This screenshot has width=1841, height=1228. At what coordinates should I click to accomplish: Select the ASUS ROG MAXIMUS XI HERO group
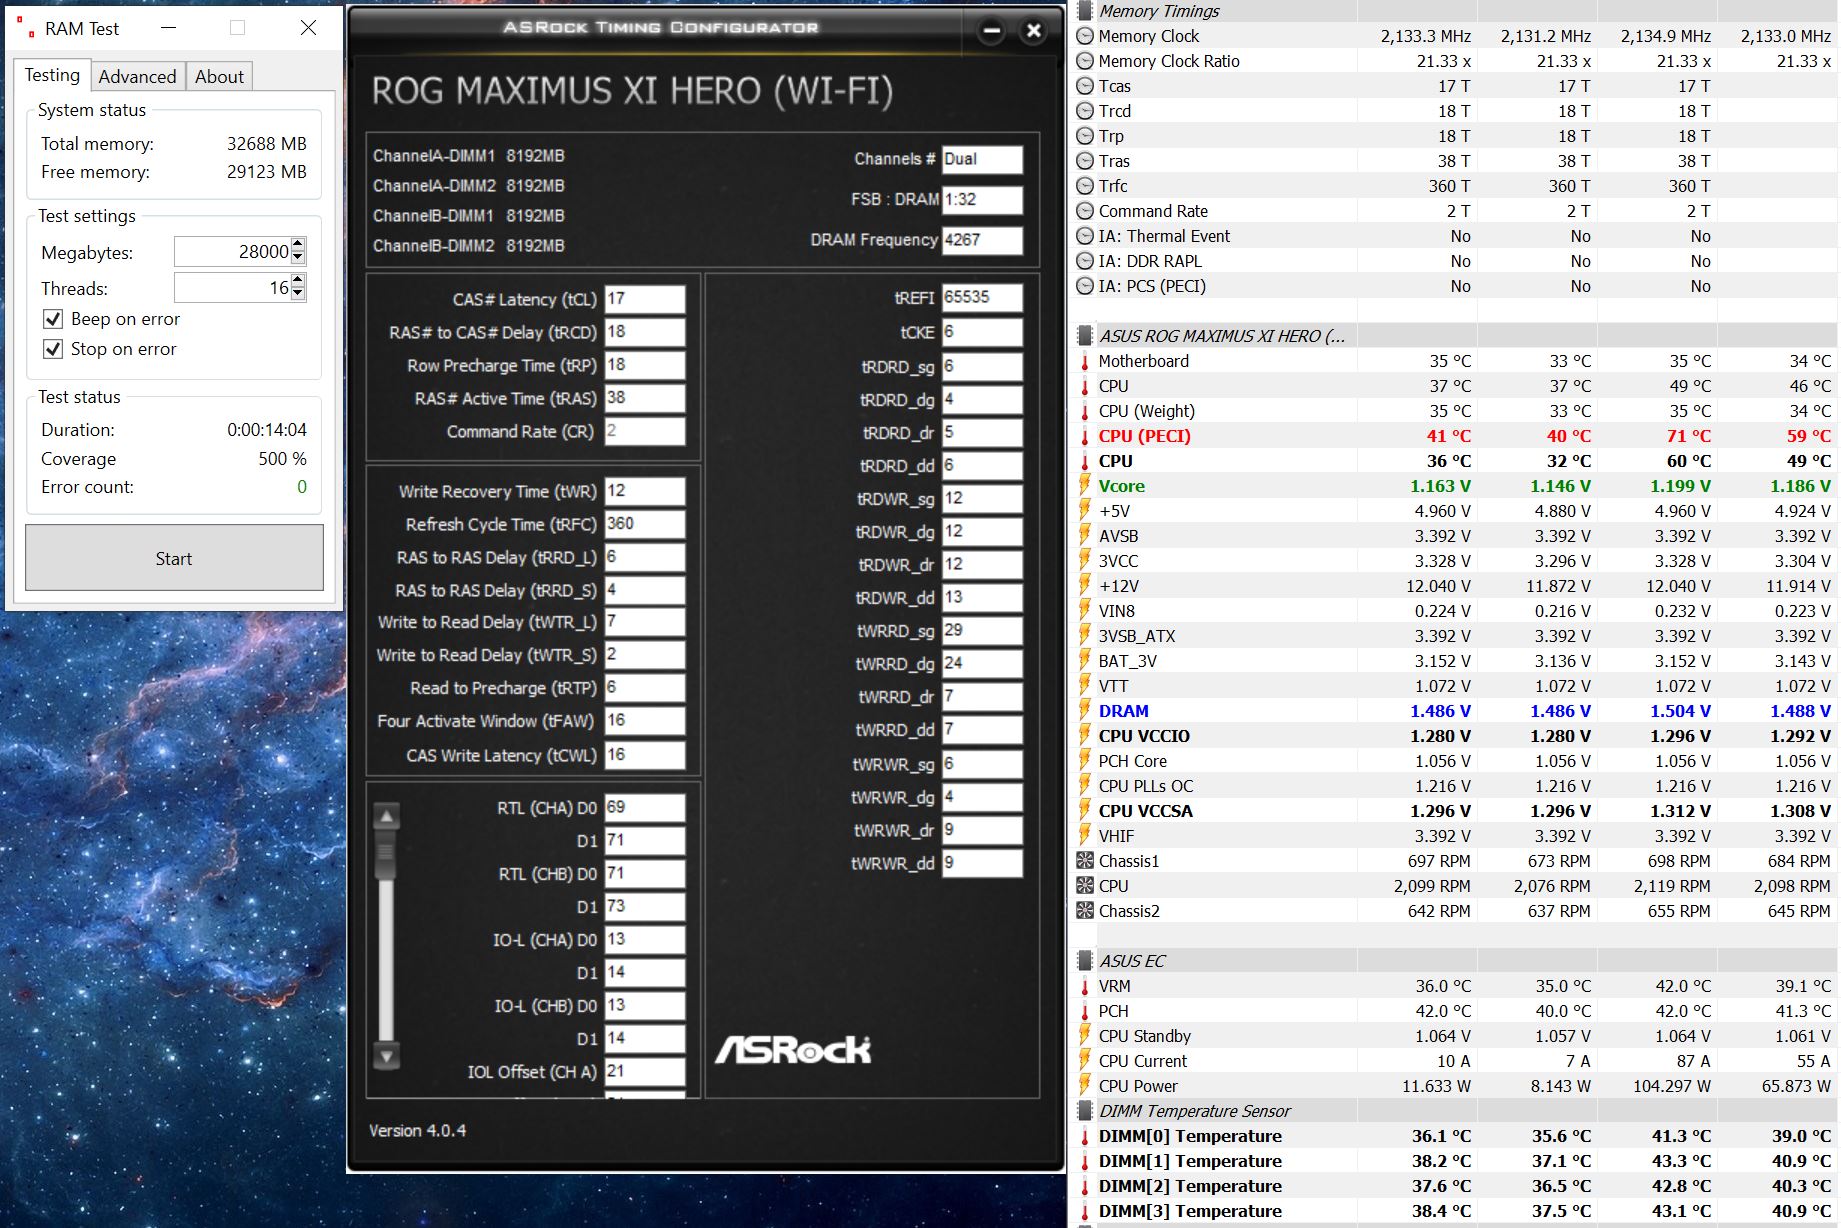[1455, 336]
